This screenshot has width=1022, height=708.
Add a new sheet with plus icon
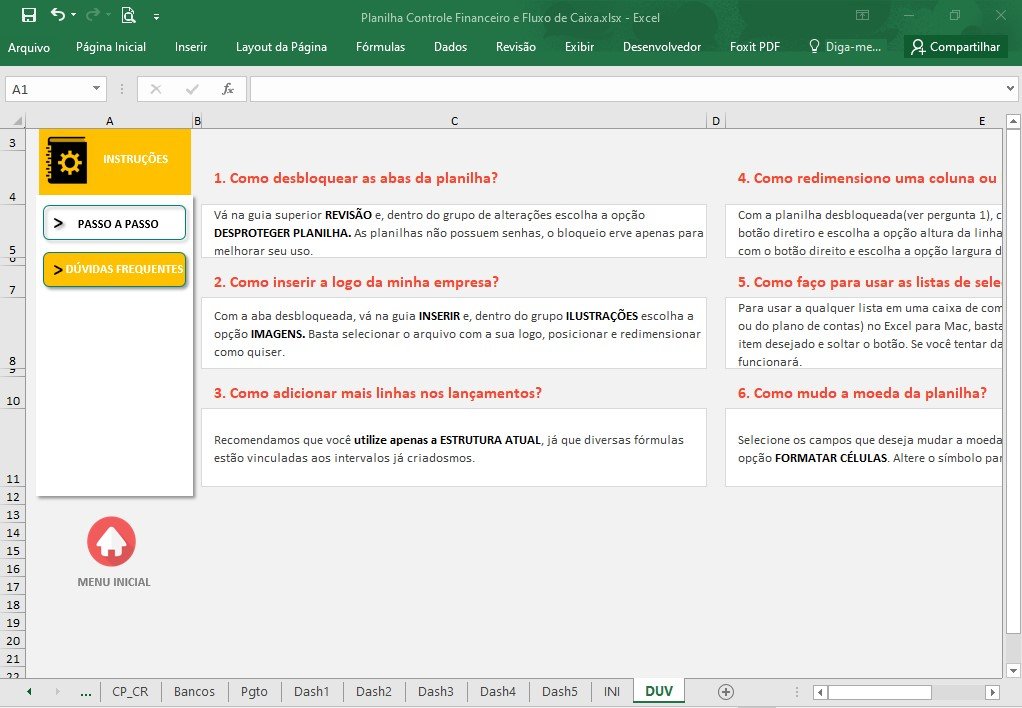(725, 692)
